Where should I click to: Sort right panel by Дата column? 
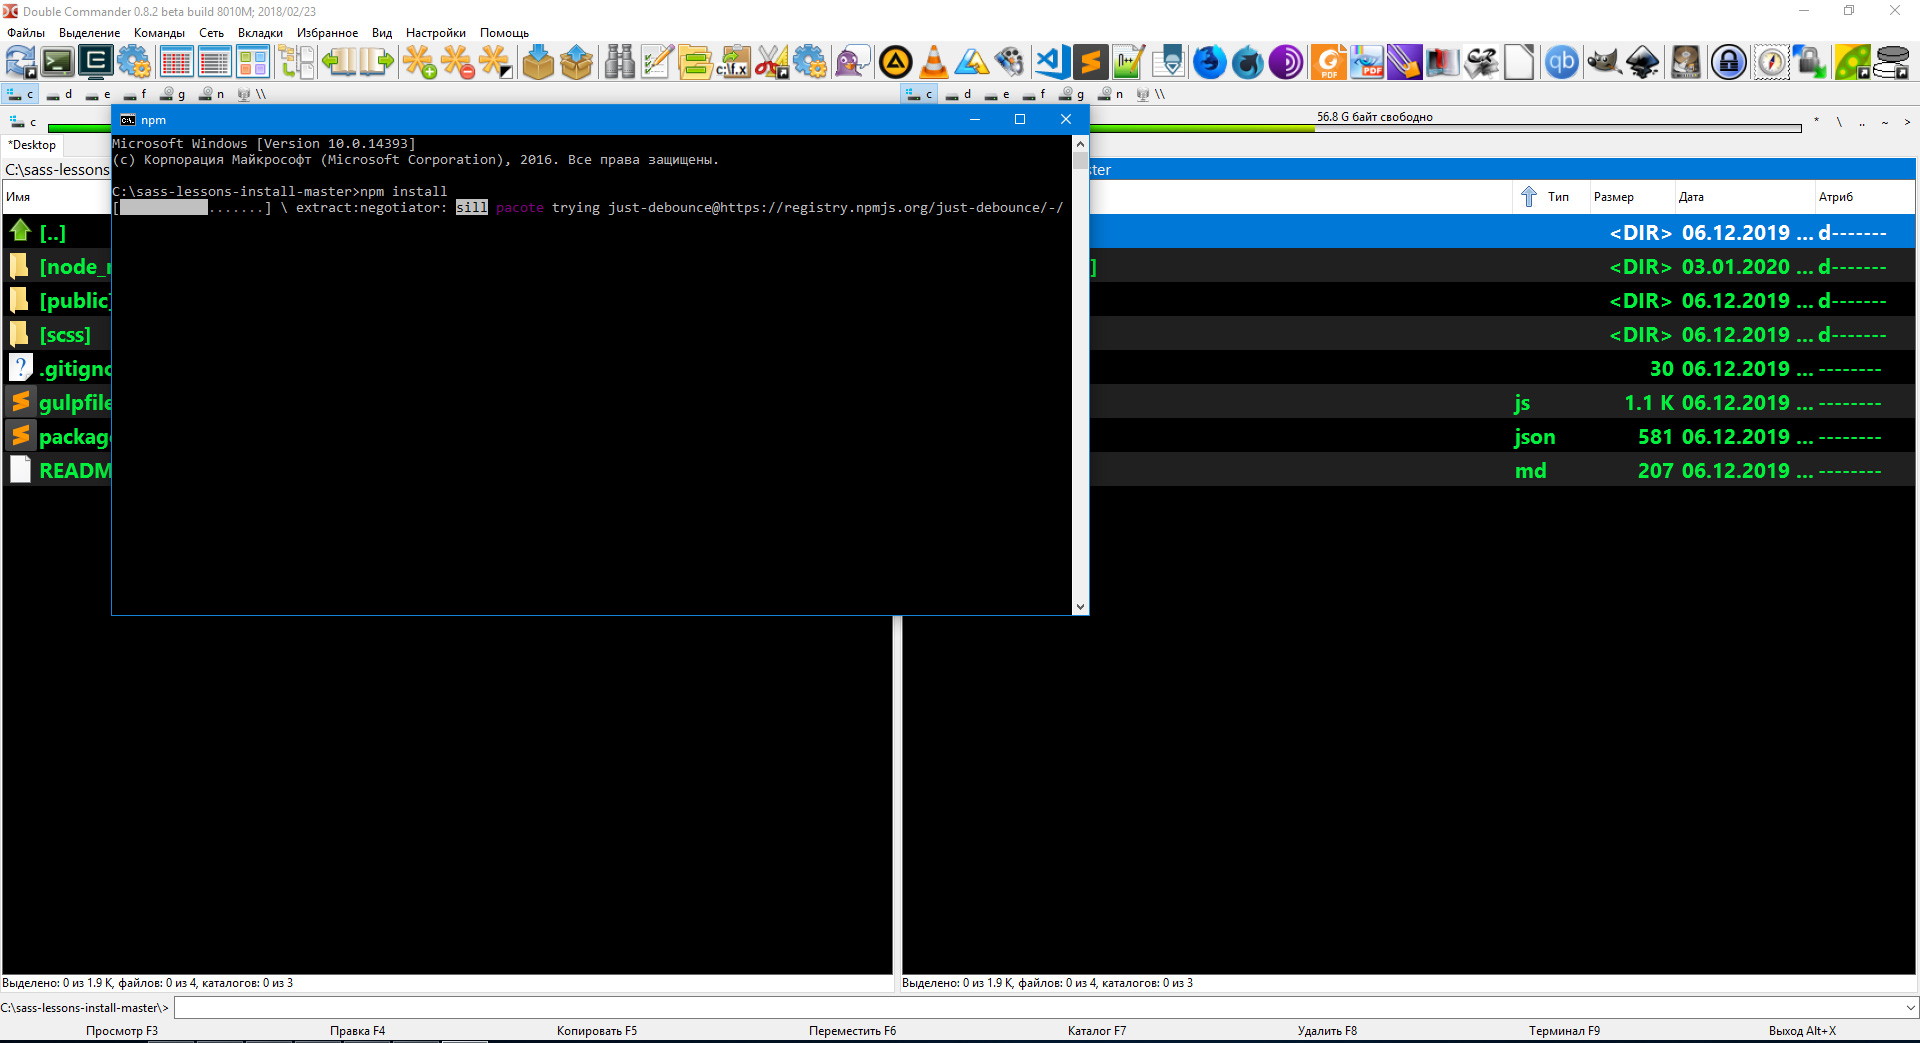point(1691,197)
